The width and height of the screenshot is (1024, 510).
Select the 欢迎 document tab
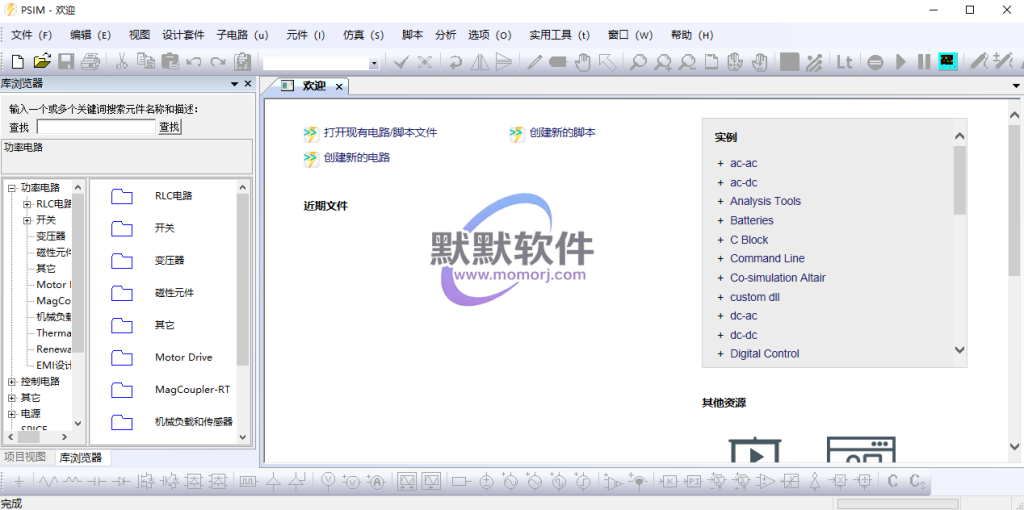(313, 86)
